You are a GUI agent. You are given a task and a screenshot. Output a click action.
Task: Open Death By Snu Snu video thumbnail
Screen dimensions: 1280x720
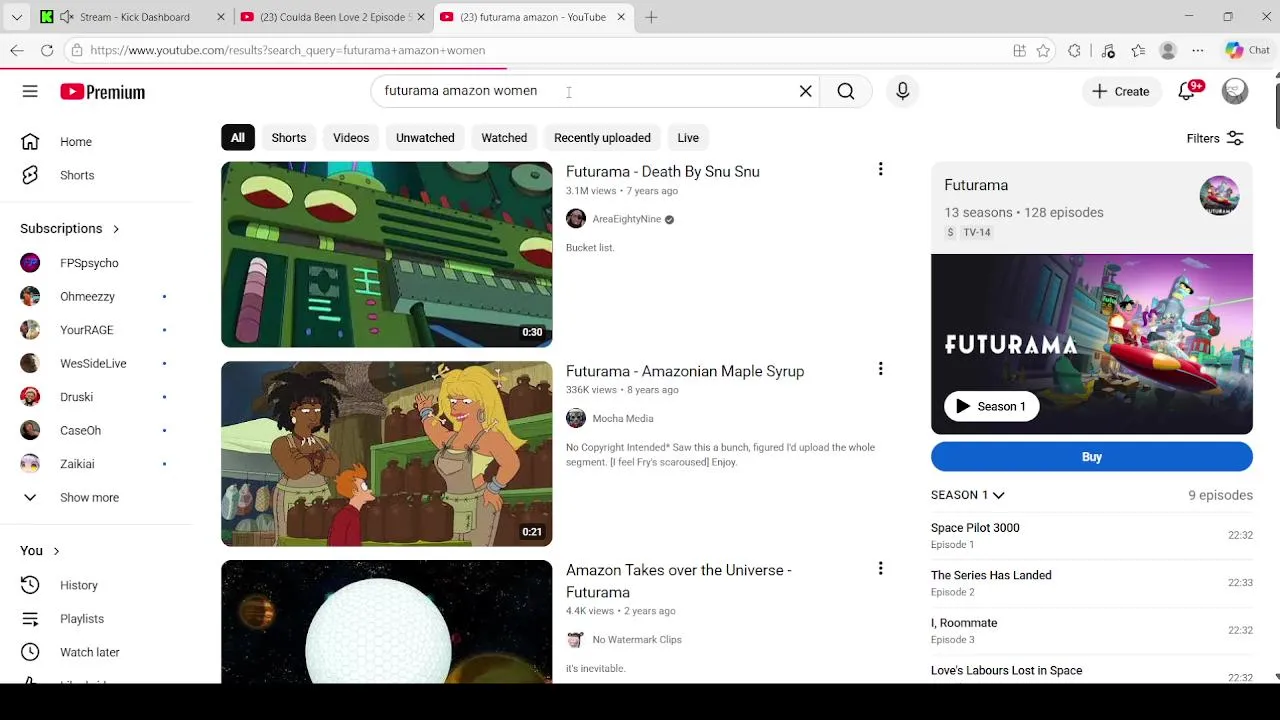tap(386, 254)
